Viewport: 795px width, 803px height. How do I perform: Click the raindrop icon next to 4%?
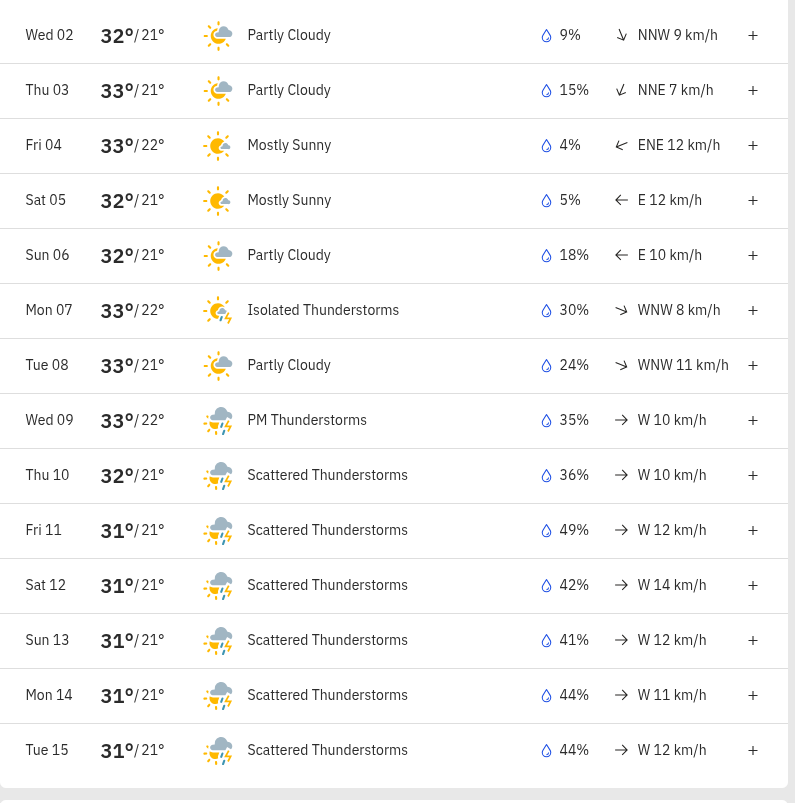(x=546, y=146)
